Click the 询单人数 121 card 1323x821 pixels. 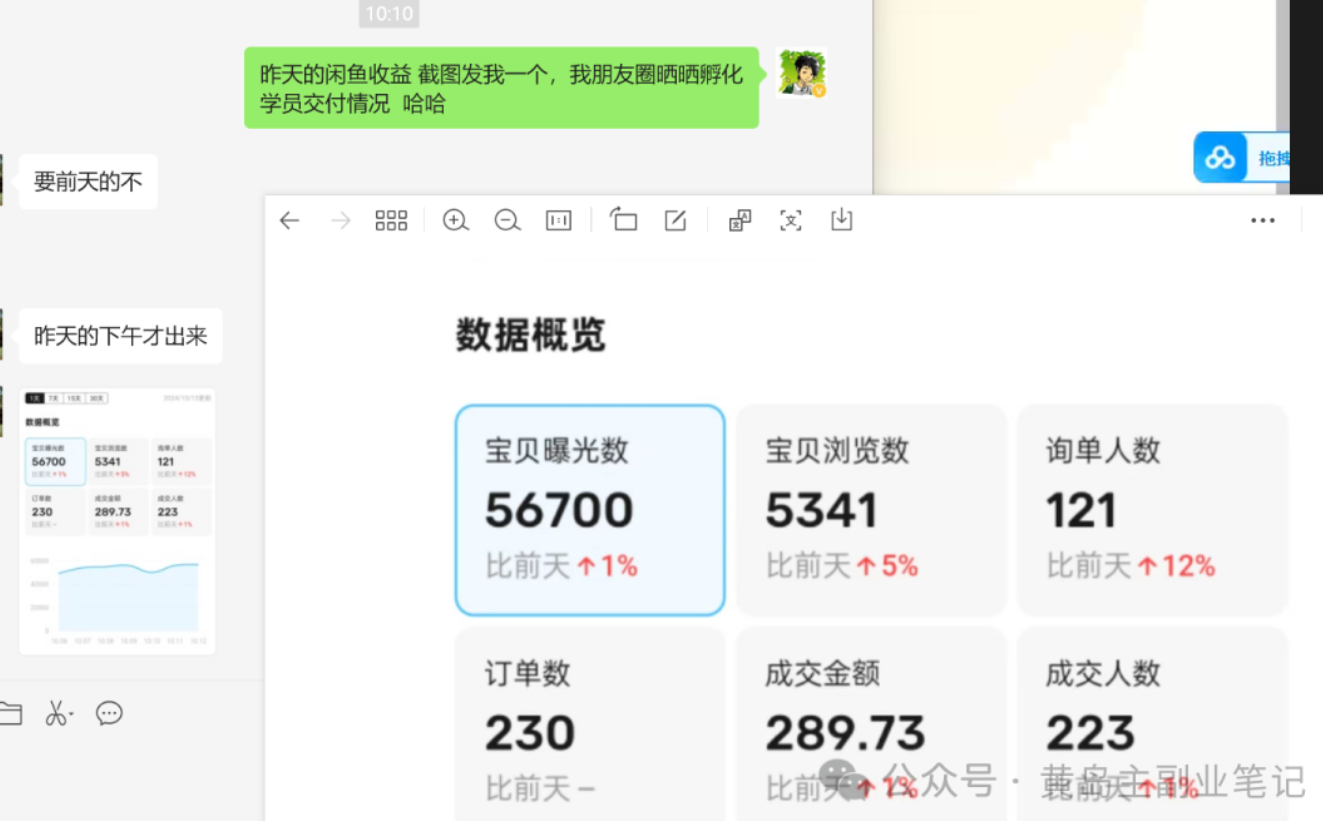tap(1152, 510)
